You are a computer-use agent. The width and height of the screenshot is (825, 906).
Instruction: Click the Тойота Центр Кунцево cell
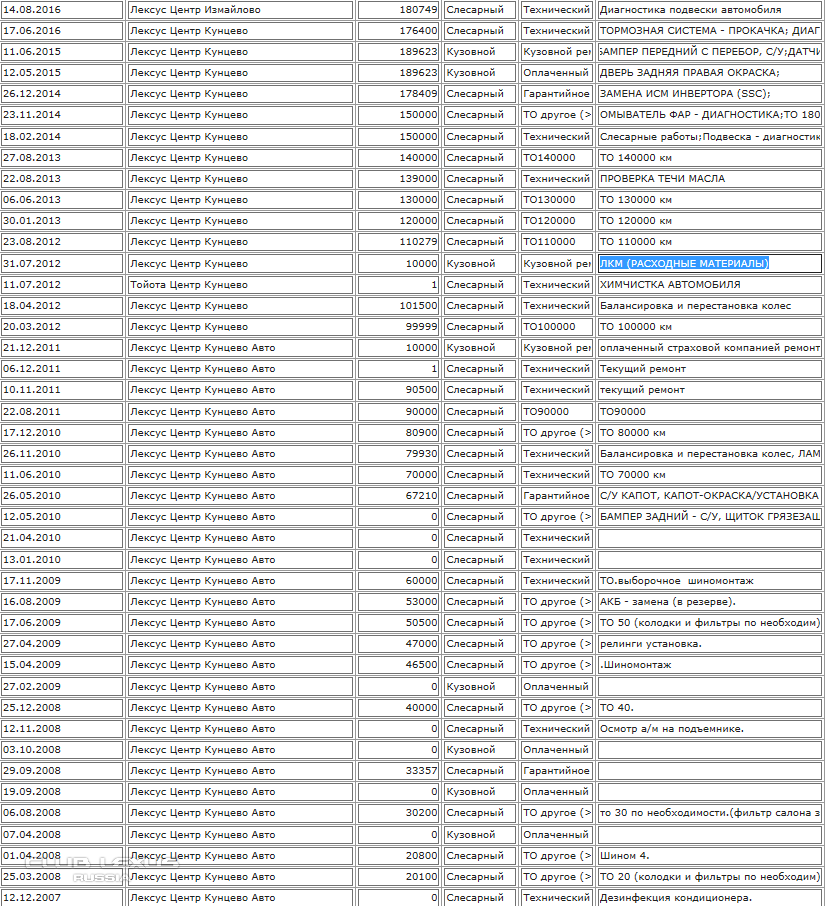click(240, 284)
